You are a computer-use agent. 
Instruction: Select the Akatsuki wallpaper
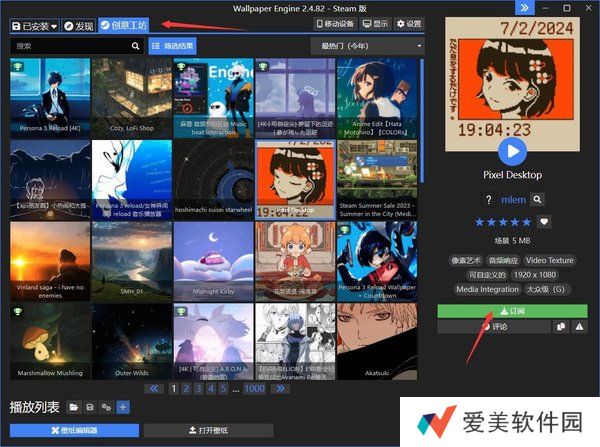point(377,342)
